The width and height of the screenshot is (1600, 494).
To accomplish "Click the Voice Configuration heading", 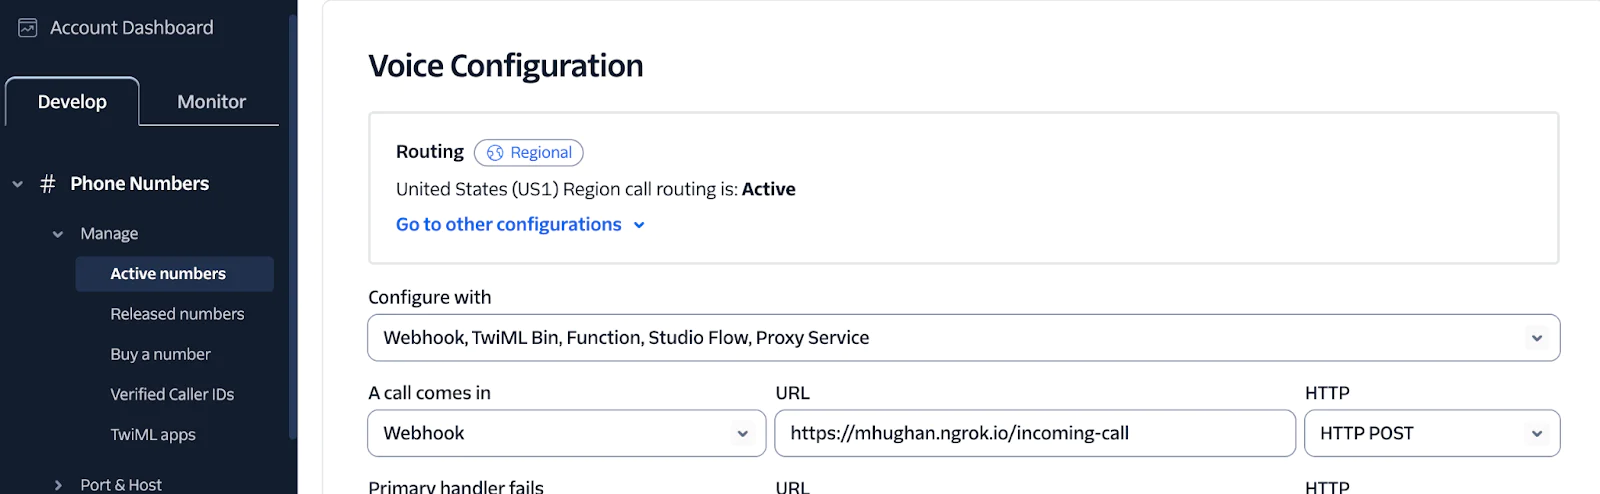I will [x=506, y=66].
